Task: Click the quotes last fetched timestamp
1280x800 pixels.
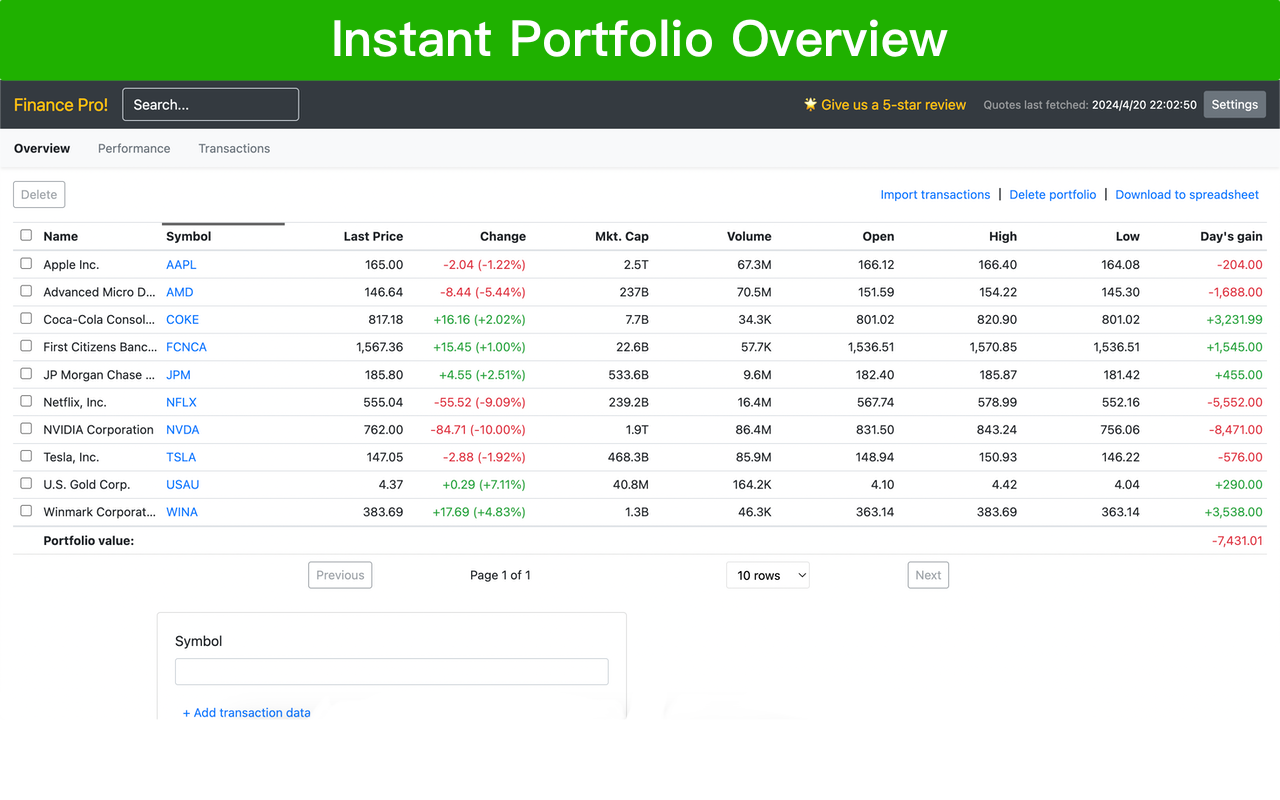Action: pyautogui.click(x=1144, y=104)
